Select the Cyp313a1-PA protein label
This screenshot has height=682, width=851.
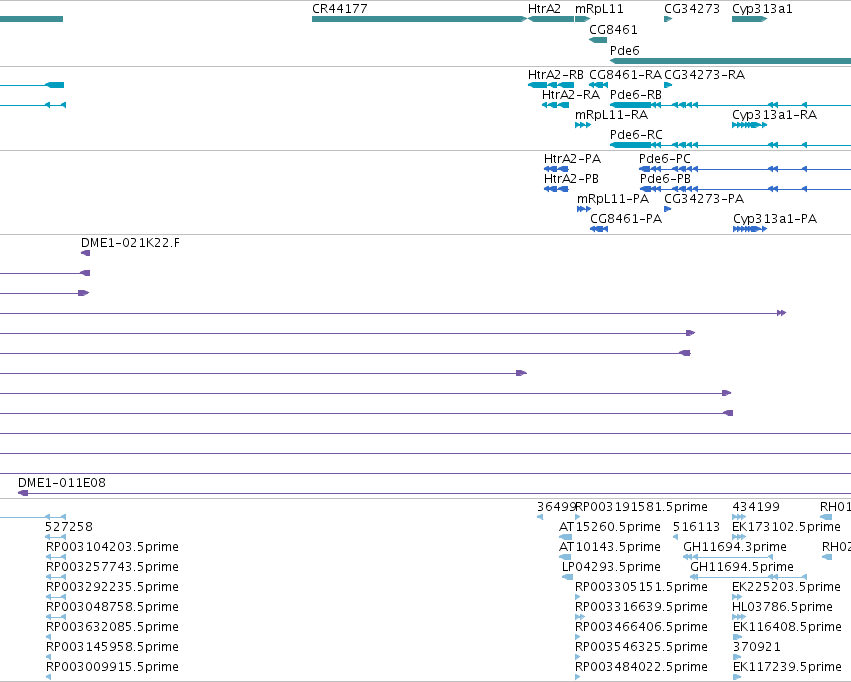[x=775, y=219]
